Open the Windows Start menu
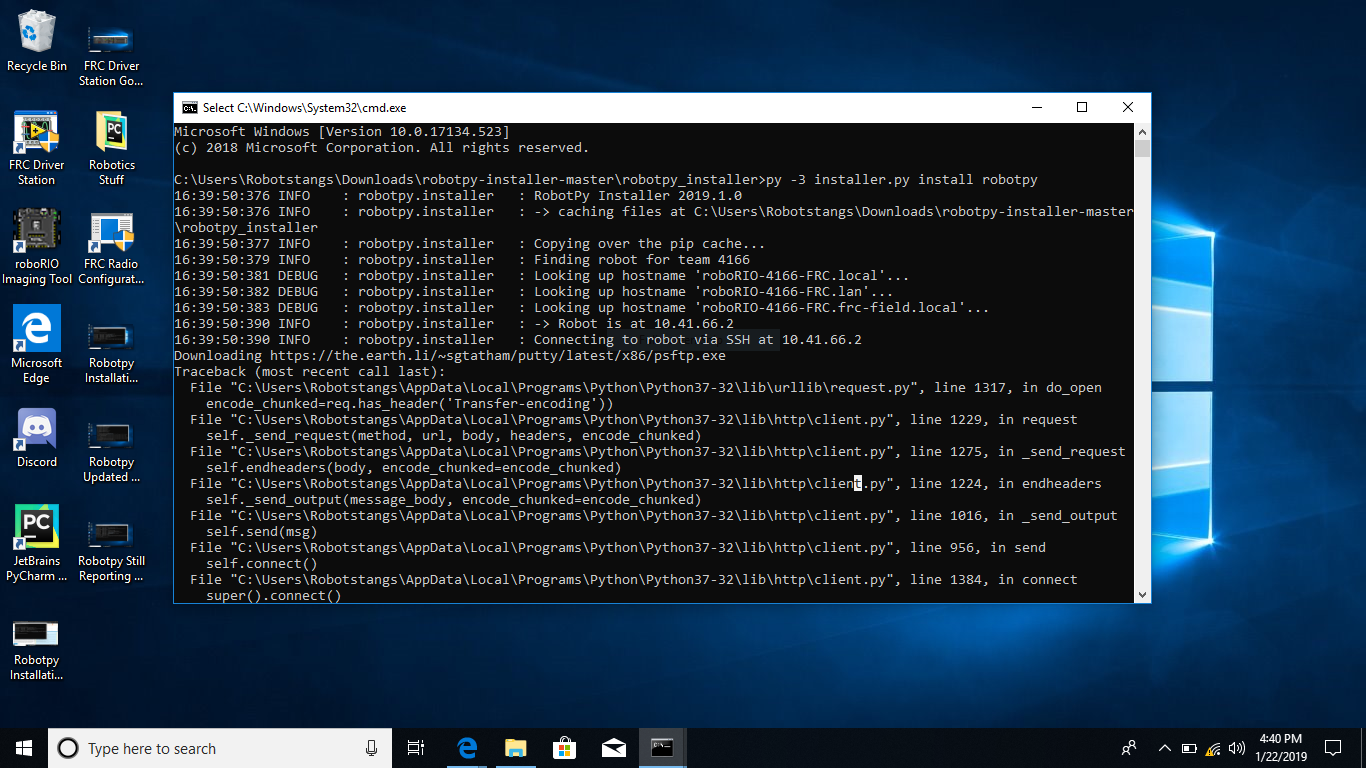 click(23, 748)
